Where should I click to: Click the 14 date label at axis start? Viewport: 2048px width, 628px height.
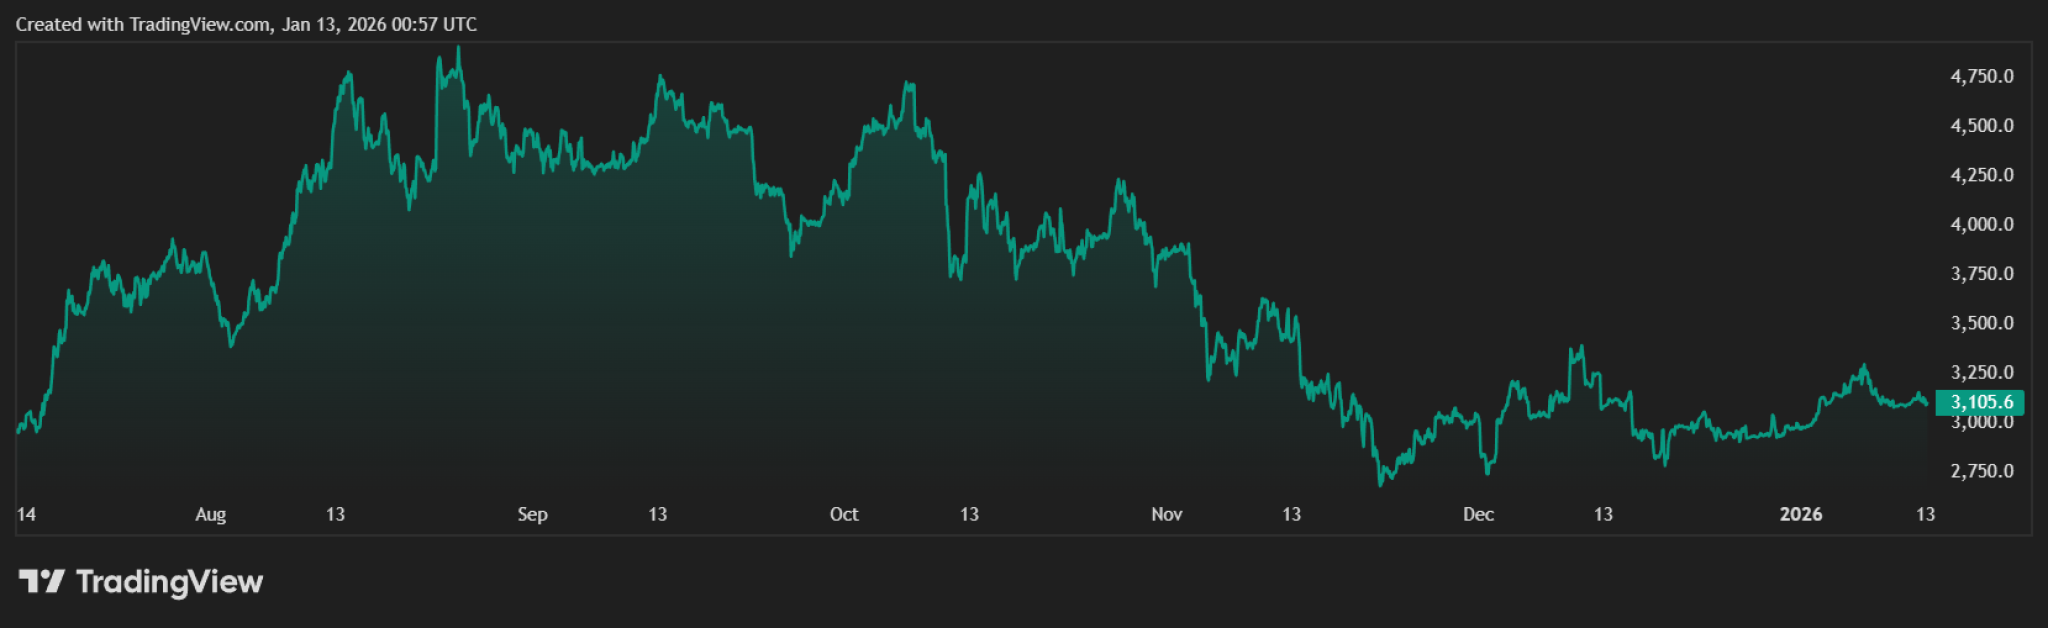click(x=26, y=514)
